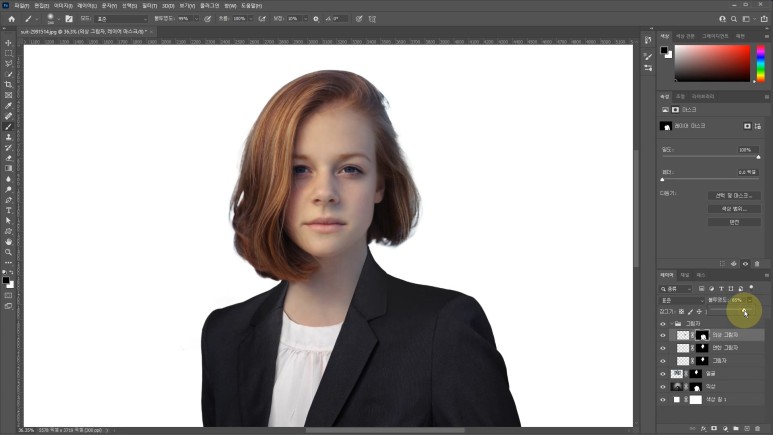Close the suit document tab

[x=151, y=32]
